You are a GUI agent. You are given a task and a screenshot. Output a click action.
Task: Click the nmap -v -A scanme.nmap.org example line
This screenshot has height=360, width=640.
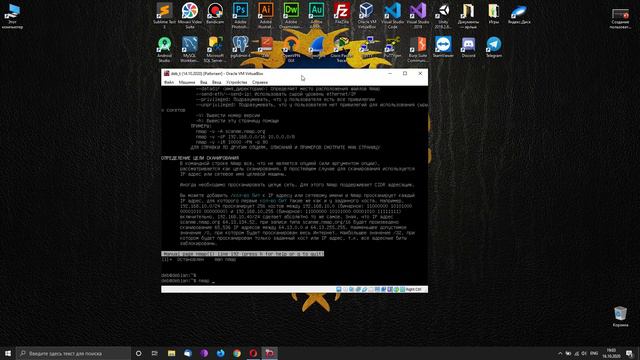(231, 131)
